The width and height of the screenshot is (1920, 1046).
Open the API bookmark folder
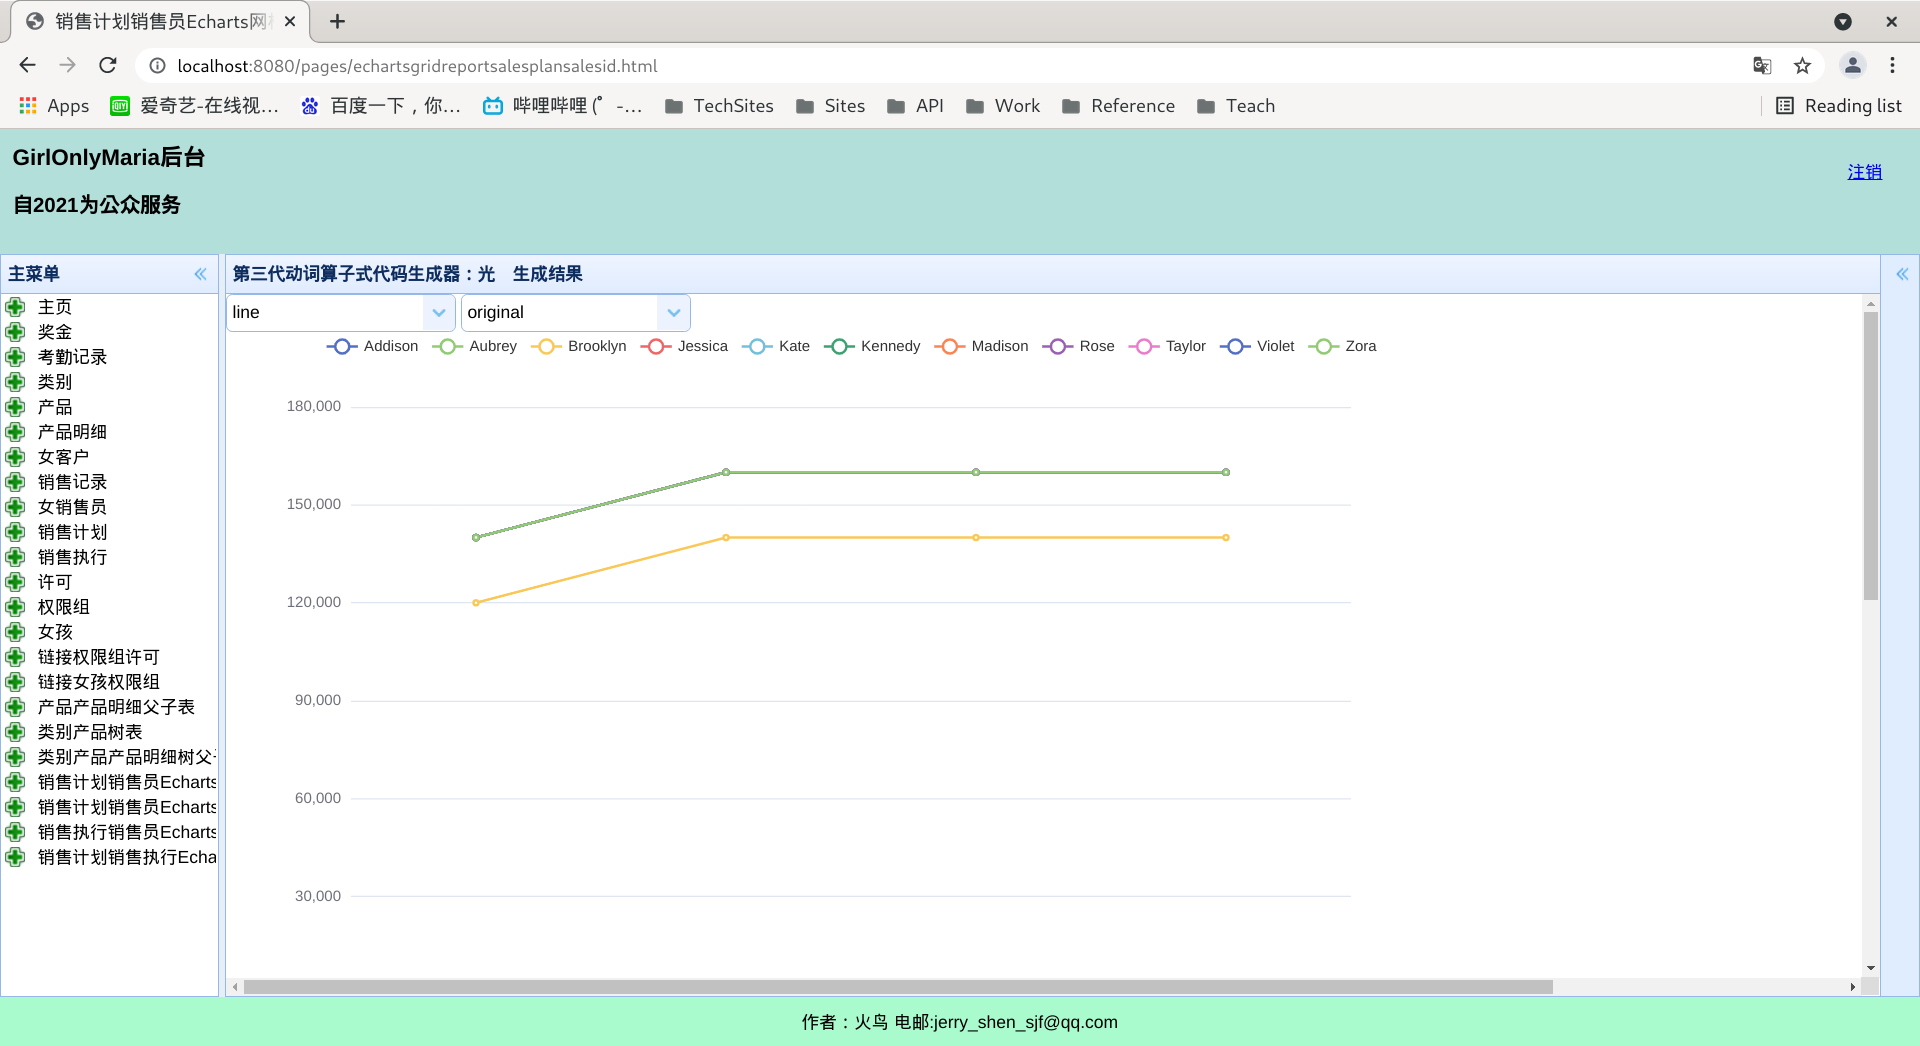click(x=915, y=106)
